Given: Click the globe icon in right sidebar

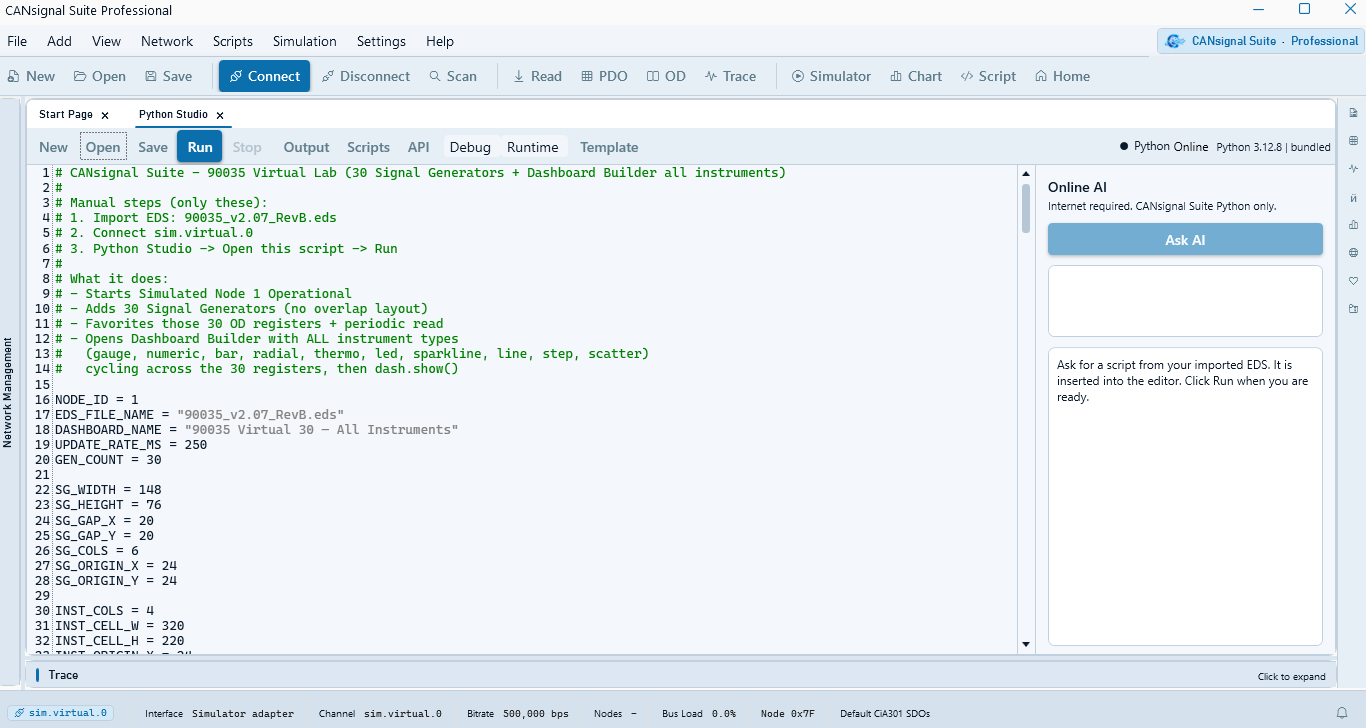Looking at the screenshot, I should [x=1353, y=252].
